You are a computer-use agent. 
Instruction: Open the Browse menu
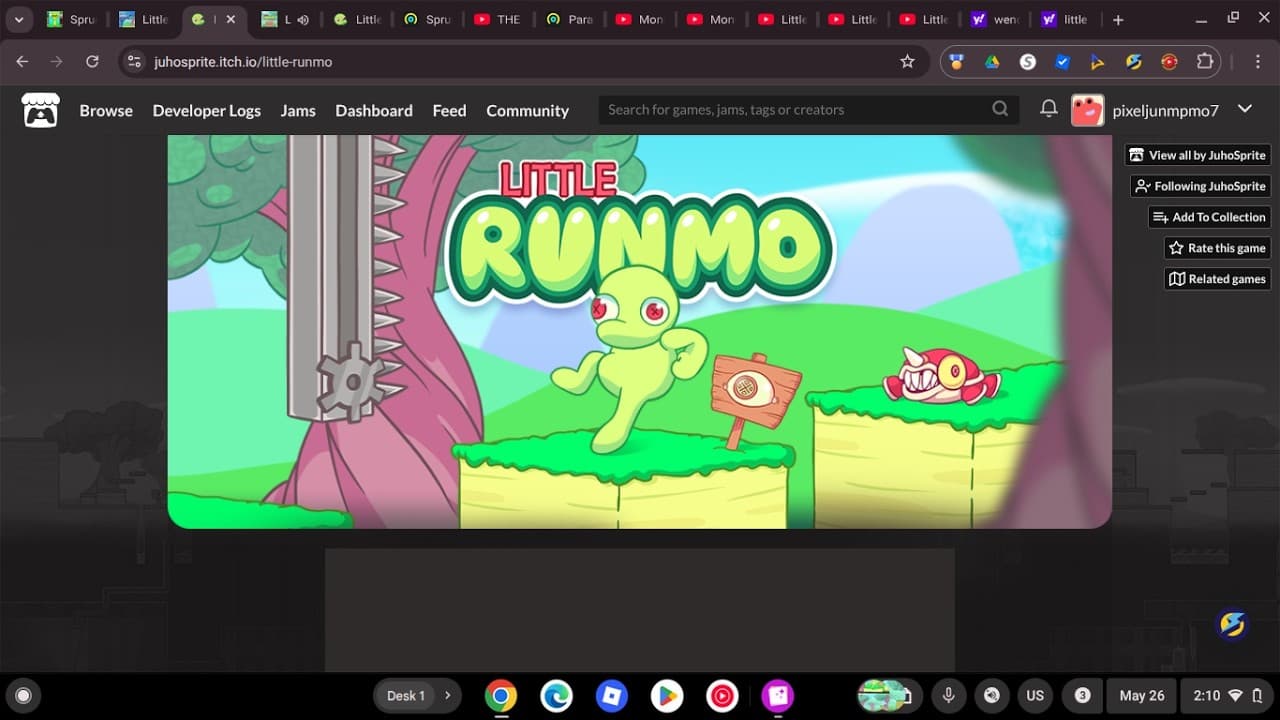pyautogui.click(x=106, y=110)
